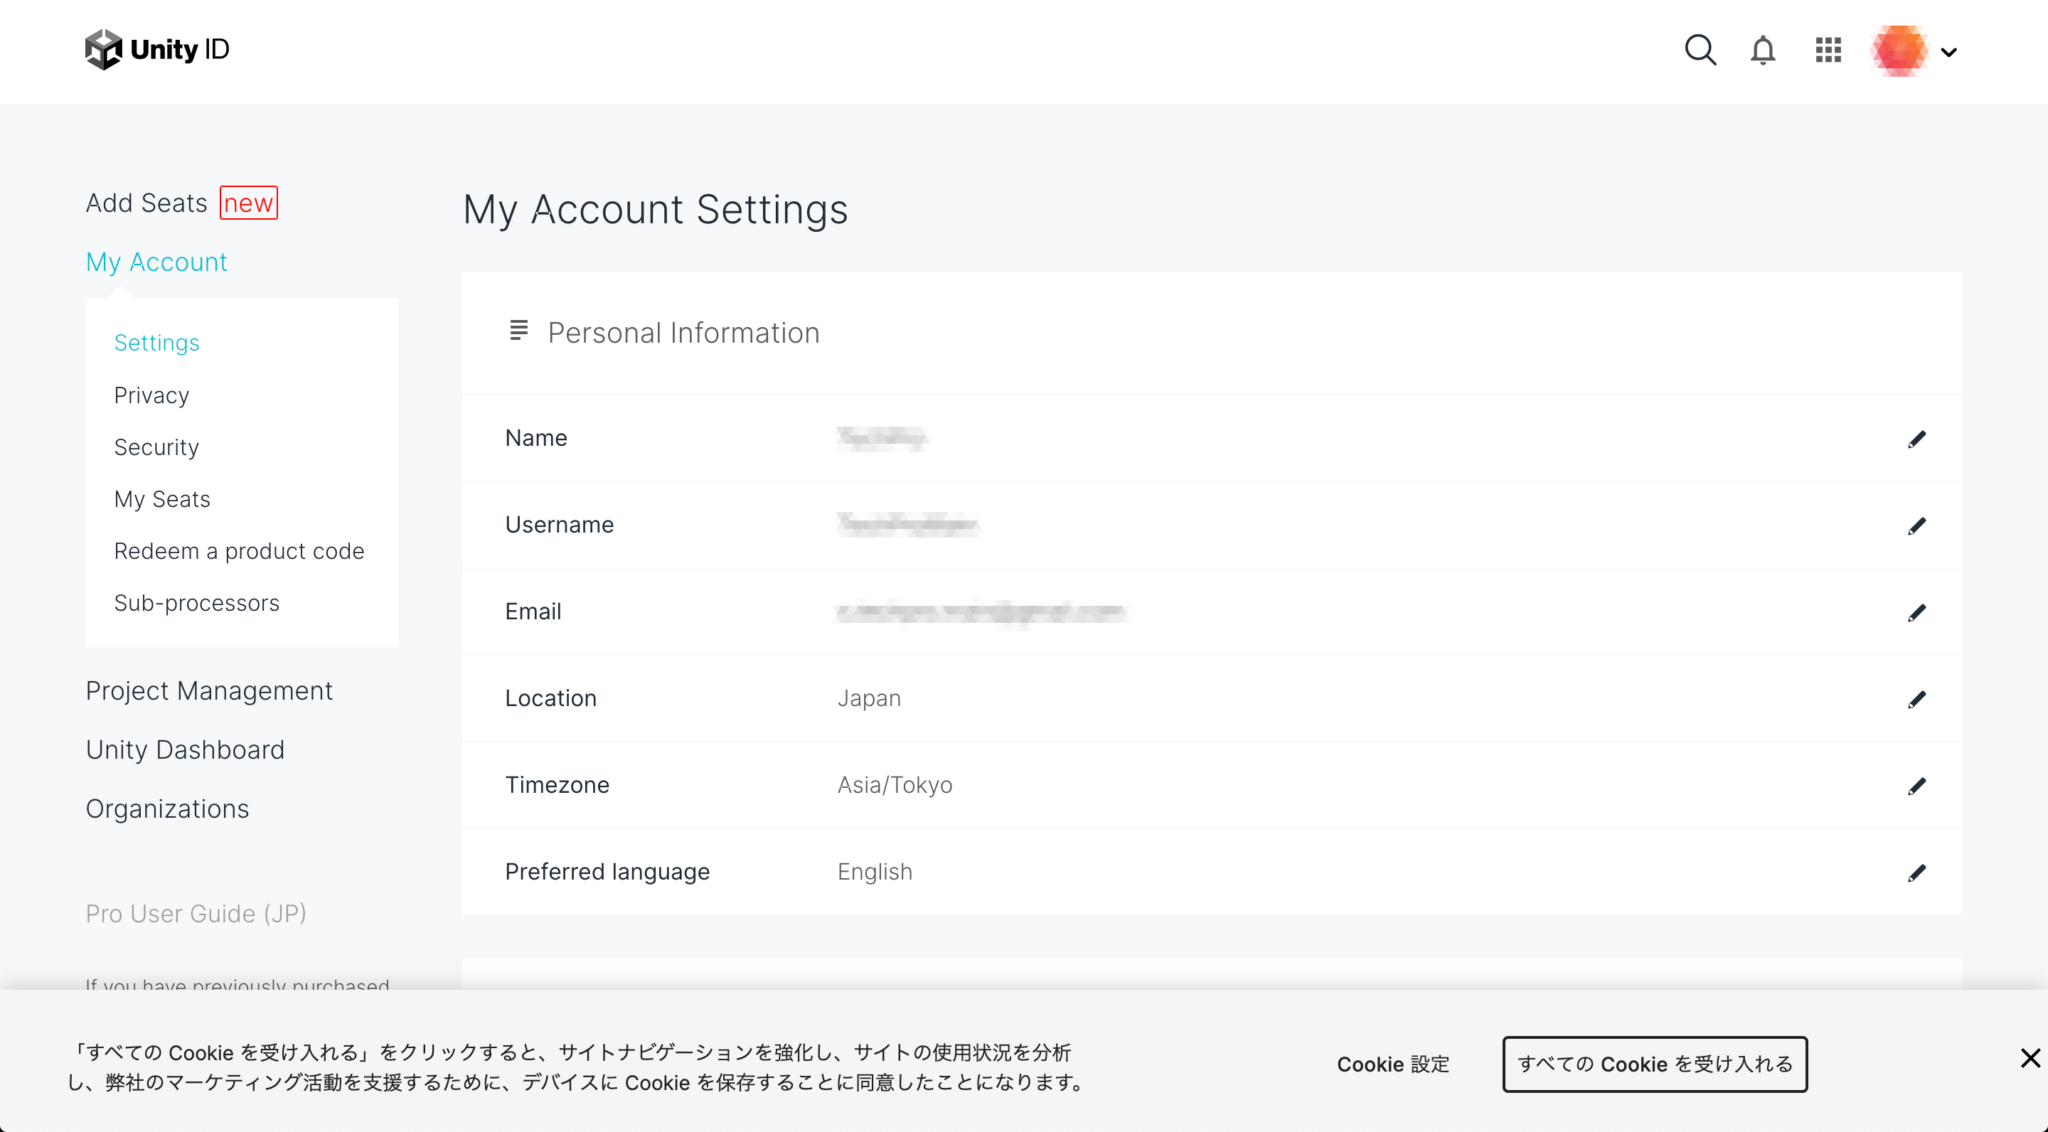Click the Unity ID logo

[x=156, y=49]
